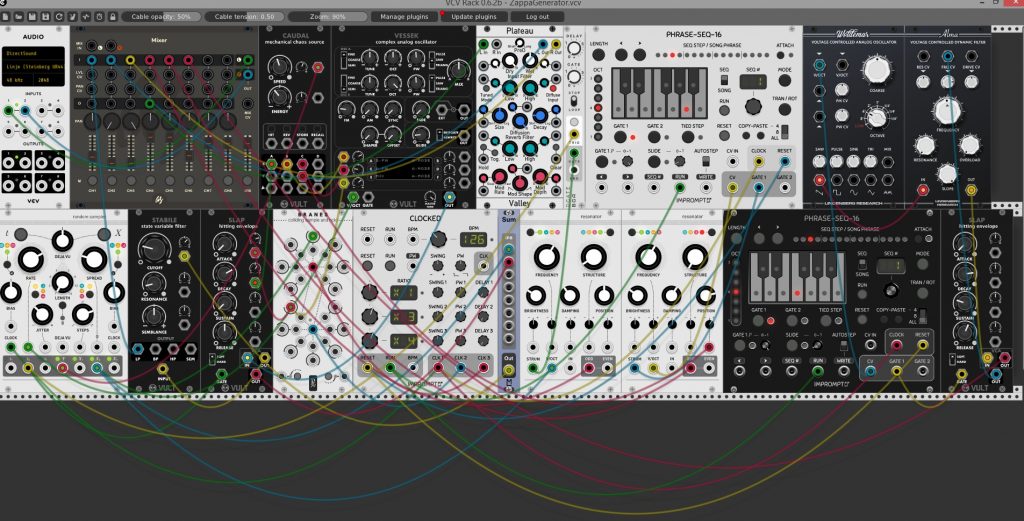The height and width of the screenshot is (521, 1024).
Task: Click RESET button on top PHRASE-SEQ-16
Action: (x=724, y=136)
